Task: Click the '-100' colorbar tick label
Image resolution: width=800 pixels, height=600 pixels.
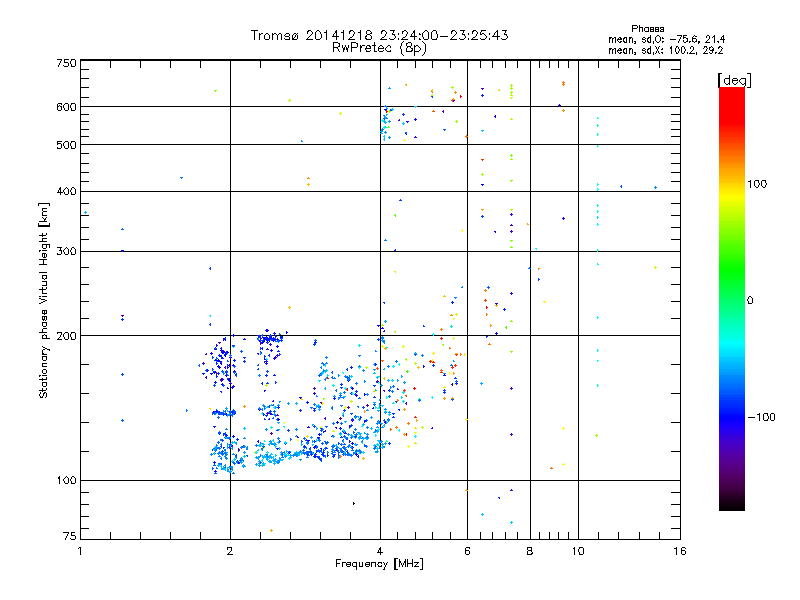Action: coord(761,417)
